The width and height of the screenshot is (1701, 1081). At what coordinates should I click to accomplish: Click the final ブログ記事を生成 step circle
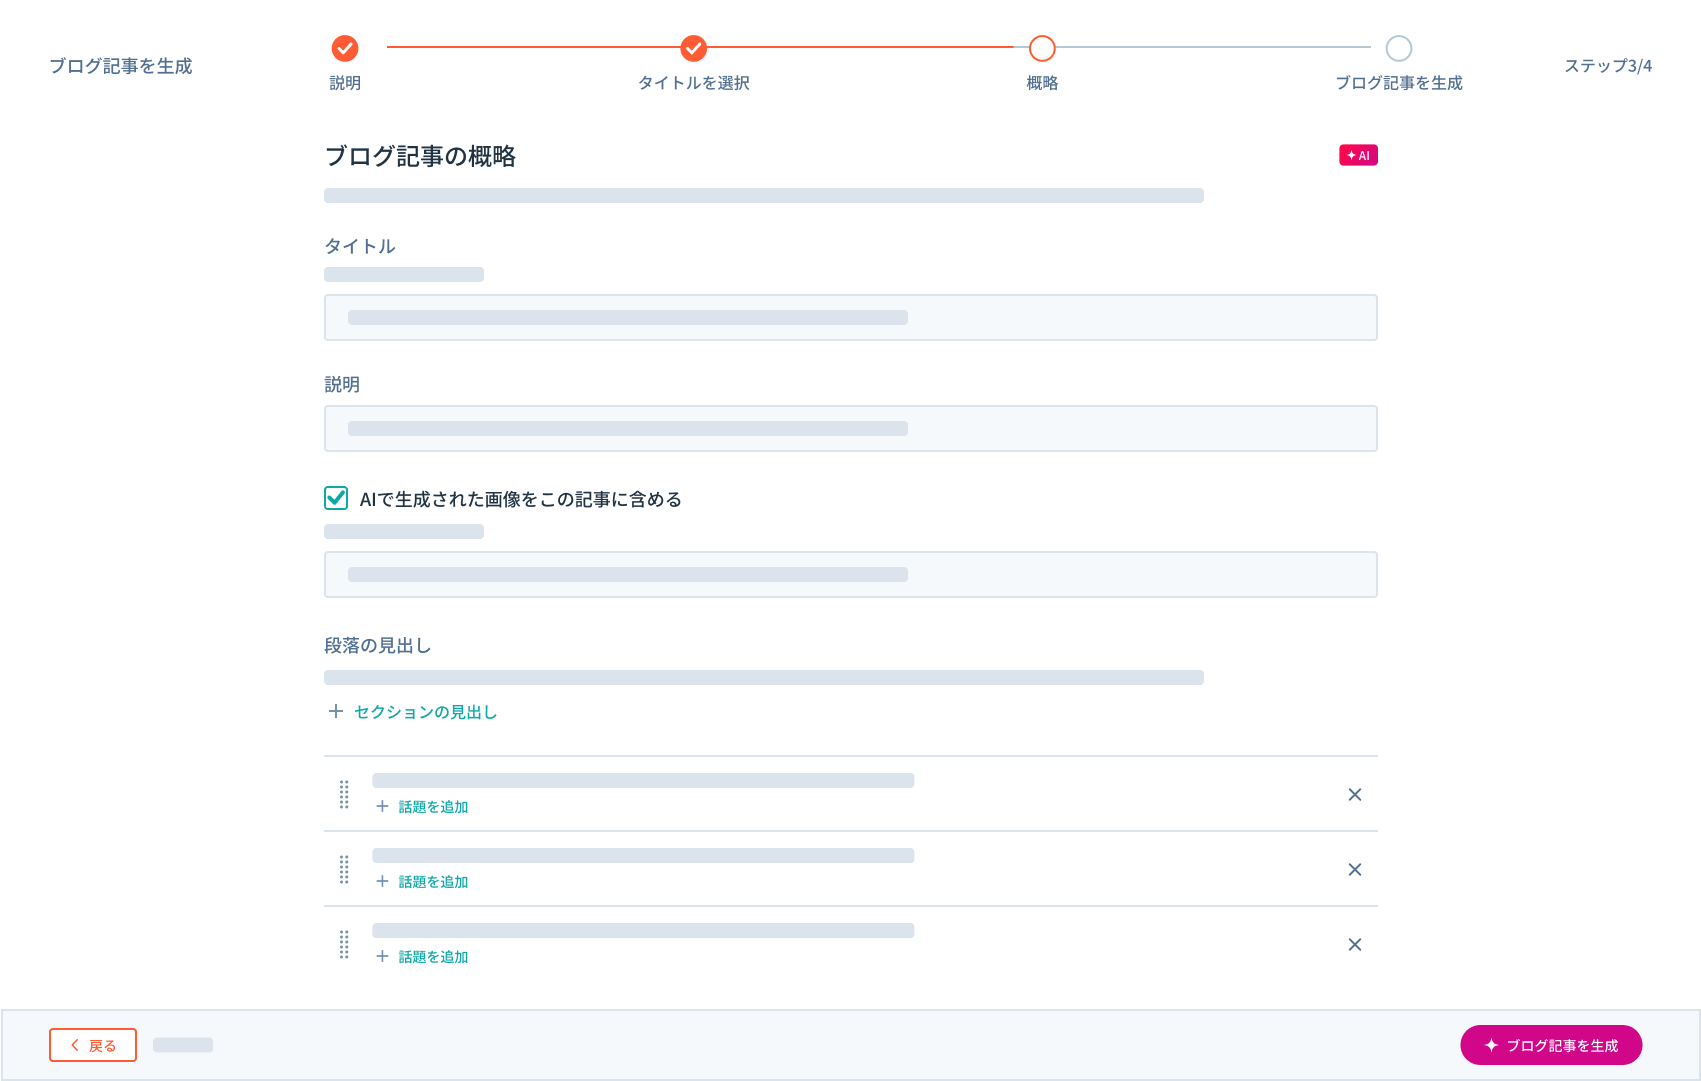1399,48
